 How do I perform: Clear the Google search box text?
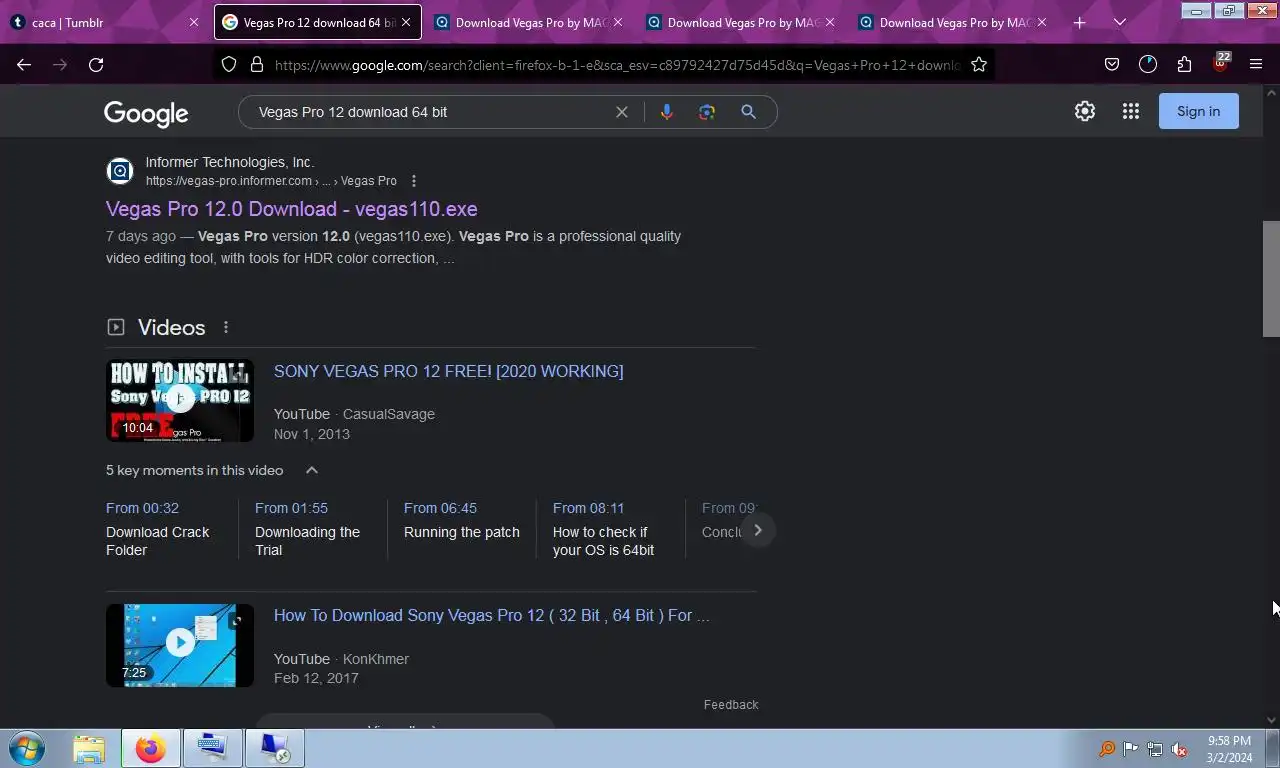tap(622, 112)
